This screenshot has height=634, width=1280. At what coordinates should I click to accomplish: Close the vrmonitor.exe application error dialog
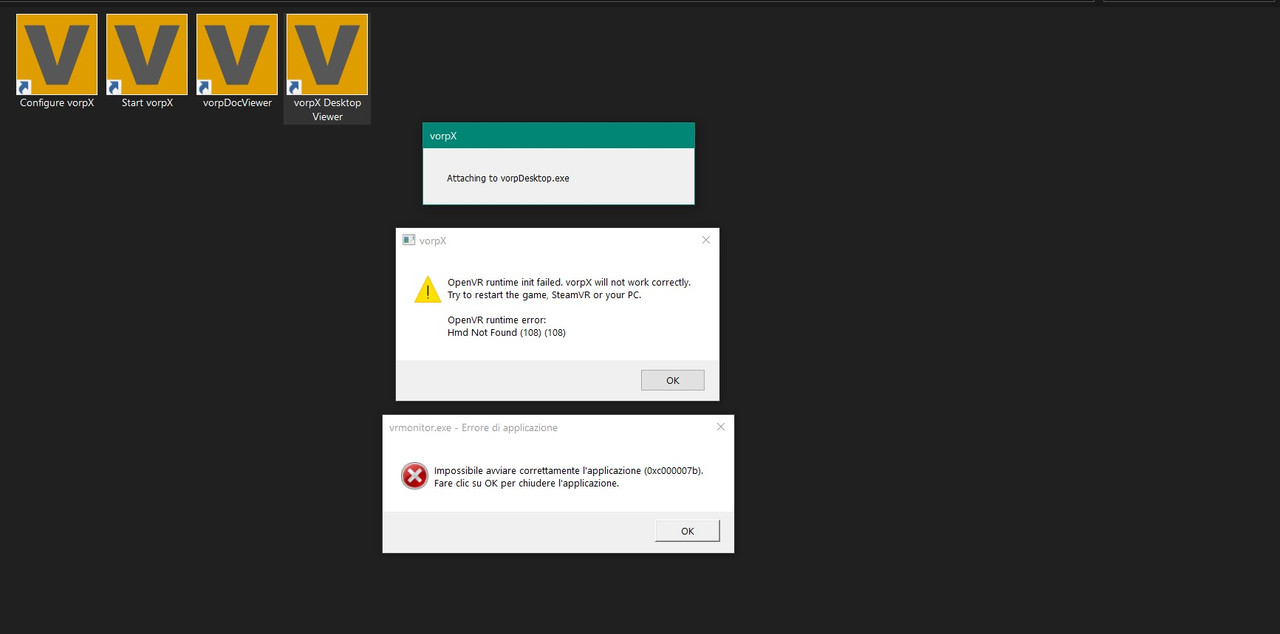pos(721,427)
